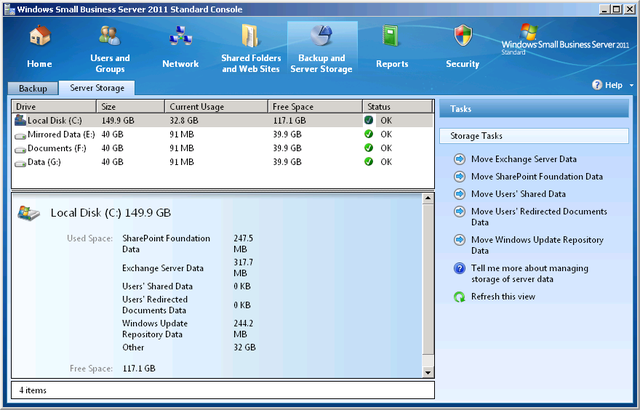
Task: Sort list by Drive column header
Action: 54,106
